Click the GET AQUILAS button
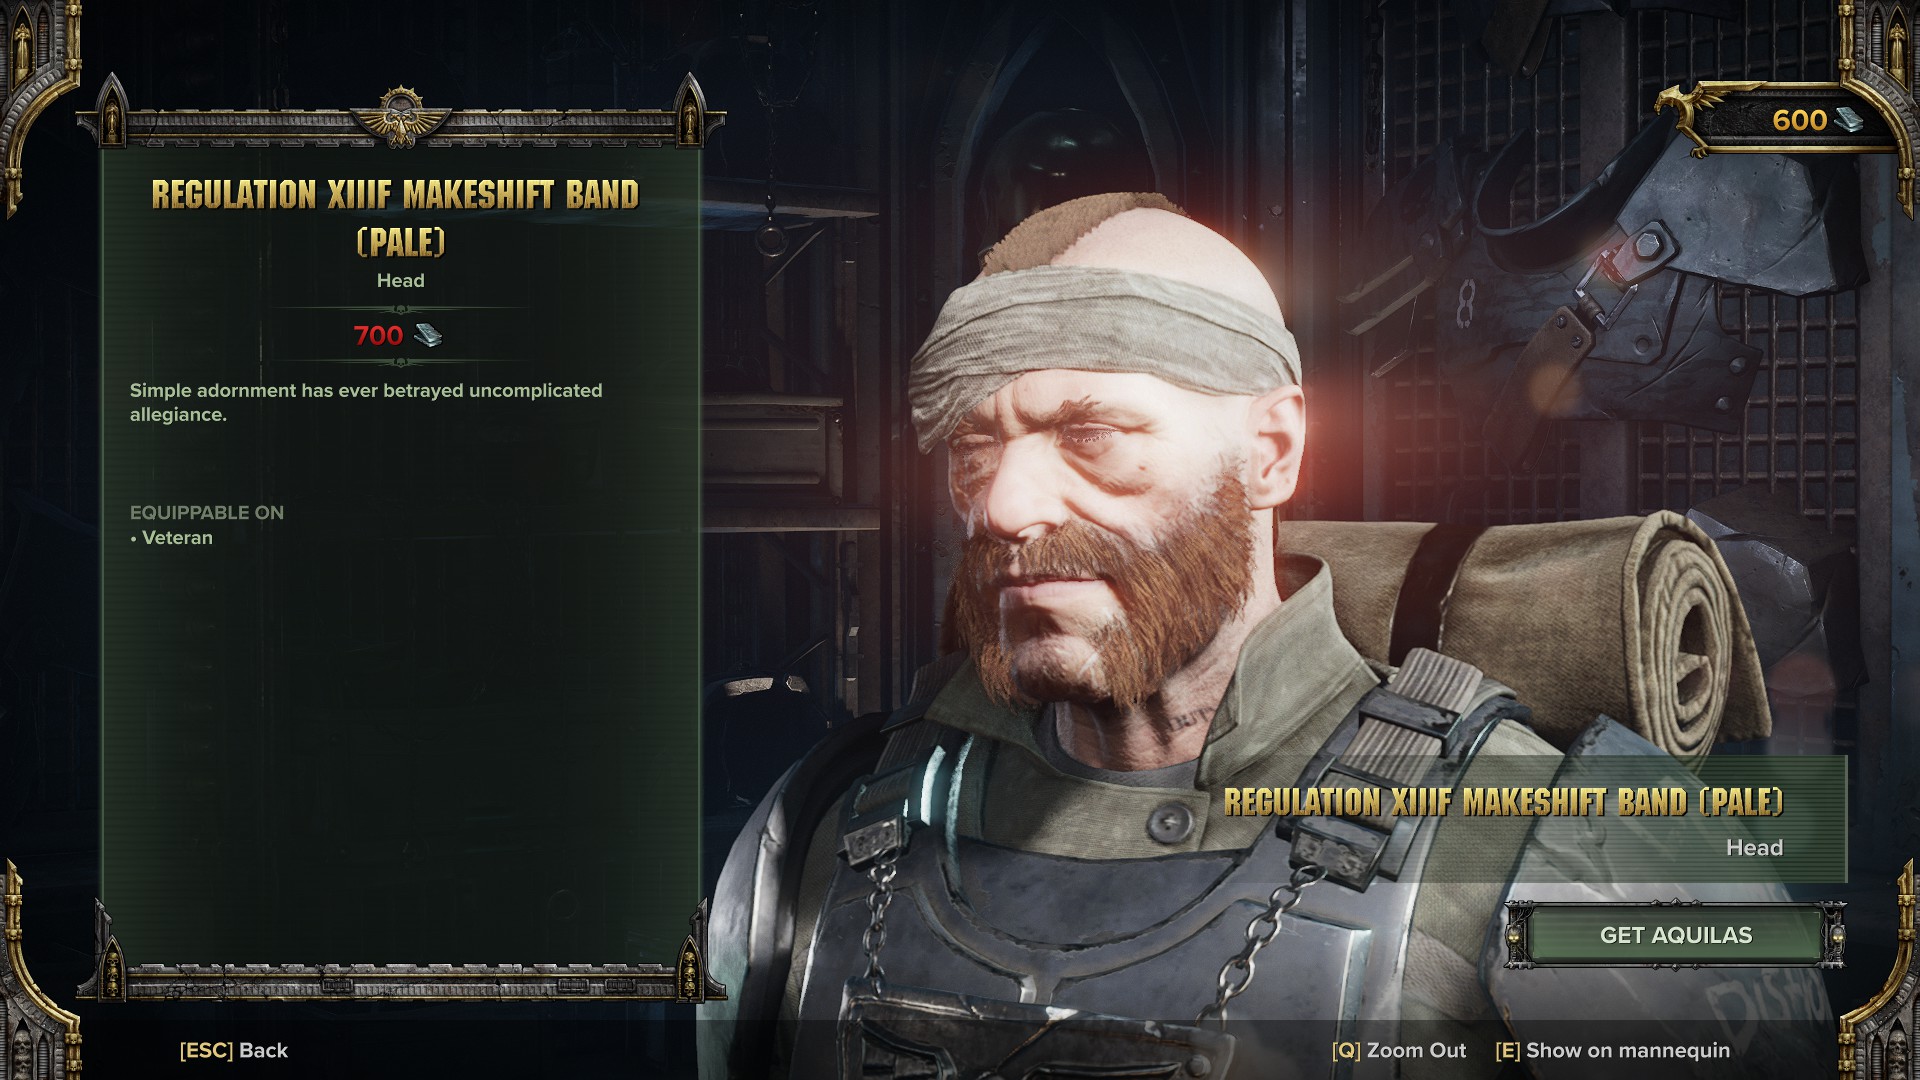1920x1080 pixels. [x=1676, y=935]
